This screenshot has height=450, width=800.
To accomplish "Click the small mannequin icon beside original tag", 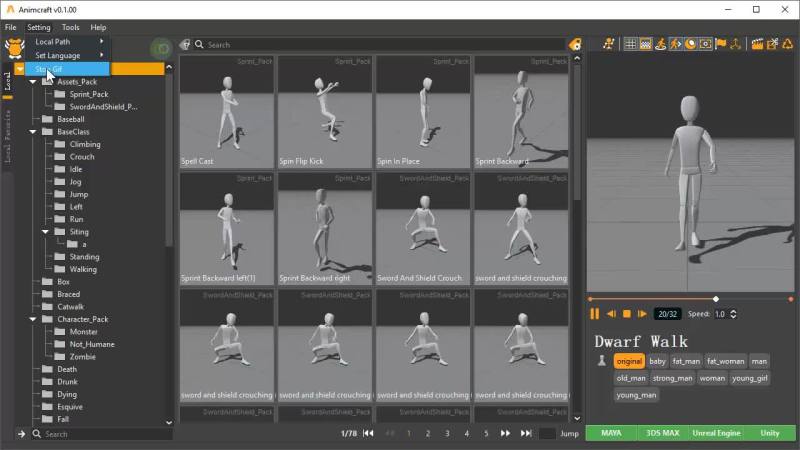I will pos(602,361).
